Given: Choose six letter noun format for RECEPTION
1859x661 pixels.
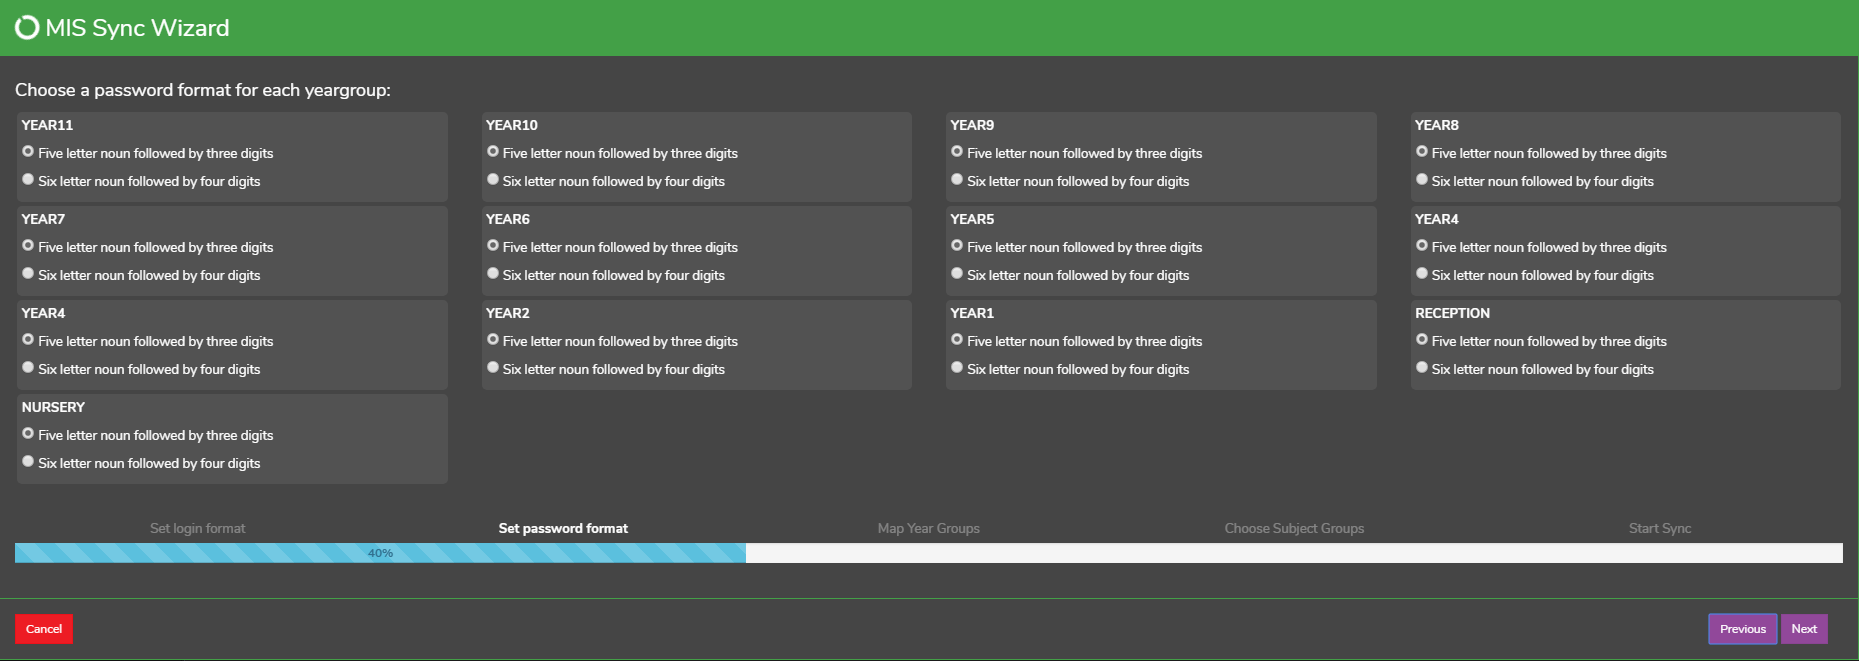Looking at the screenshot, I should [1422, 368].
